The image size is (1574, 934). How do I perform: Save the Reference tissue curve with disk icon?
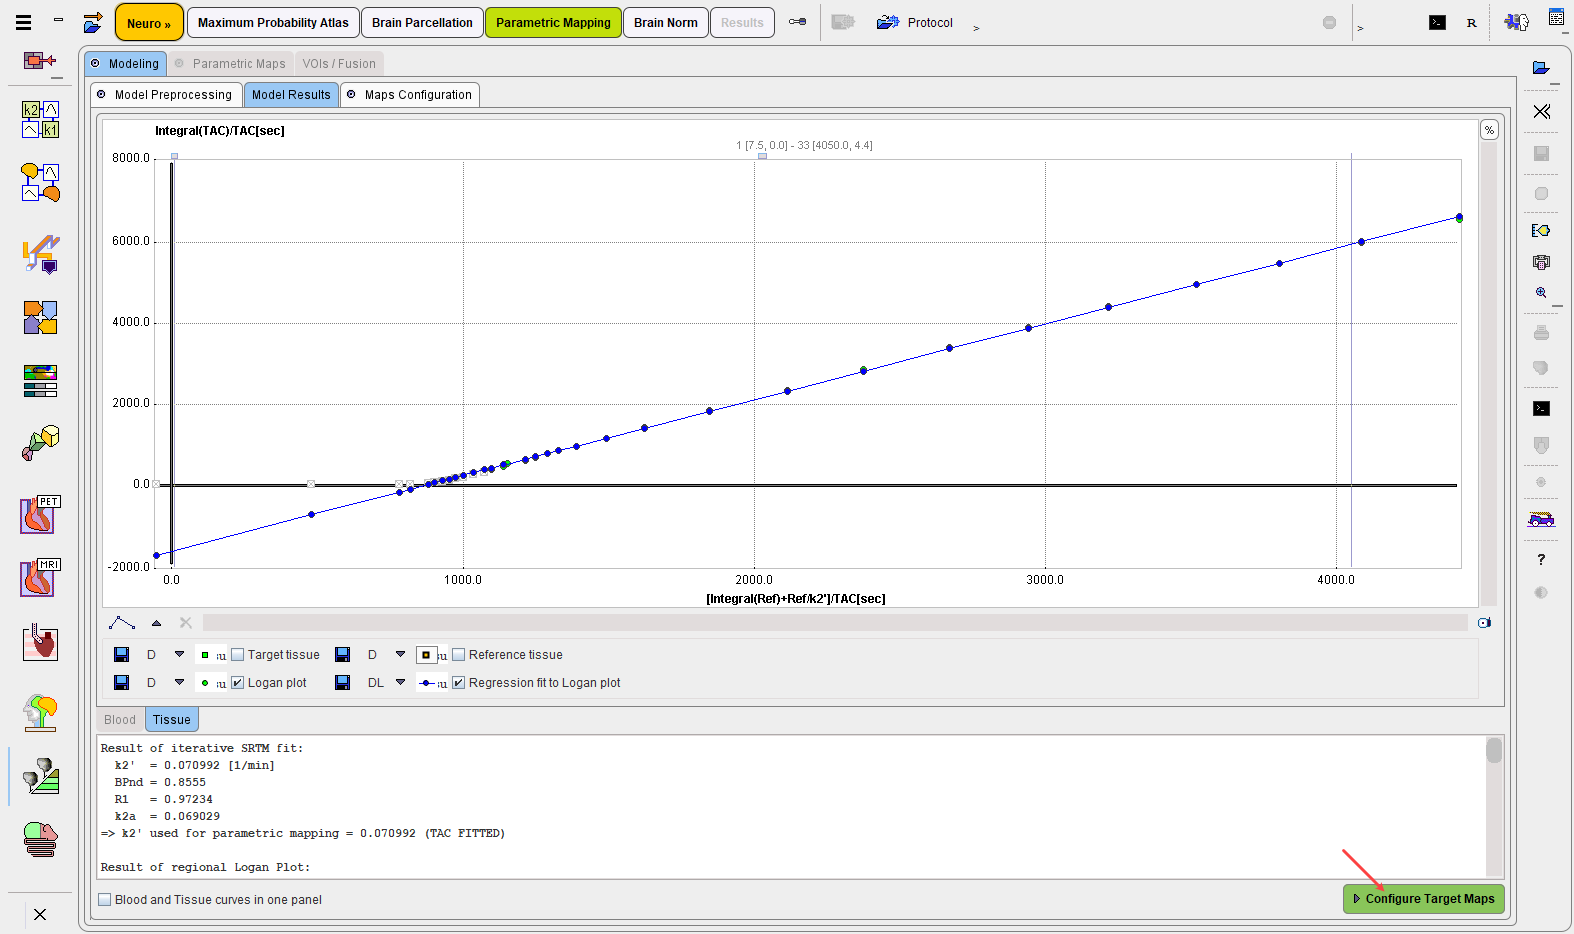(342, 655)
